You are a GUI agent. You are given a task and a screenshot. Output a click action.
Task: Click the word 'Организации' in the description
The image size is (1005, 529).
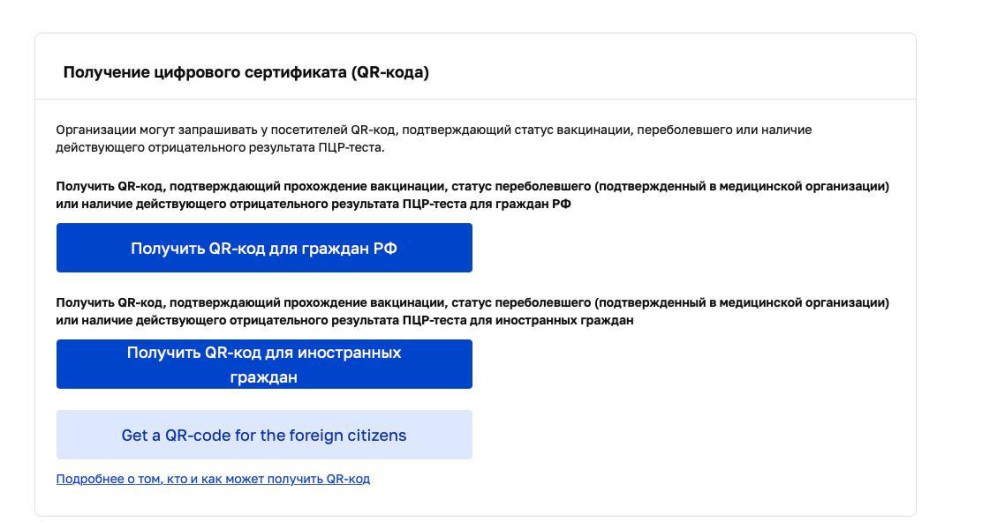click(x=88, y=131)
